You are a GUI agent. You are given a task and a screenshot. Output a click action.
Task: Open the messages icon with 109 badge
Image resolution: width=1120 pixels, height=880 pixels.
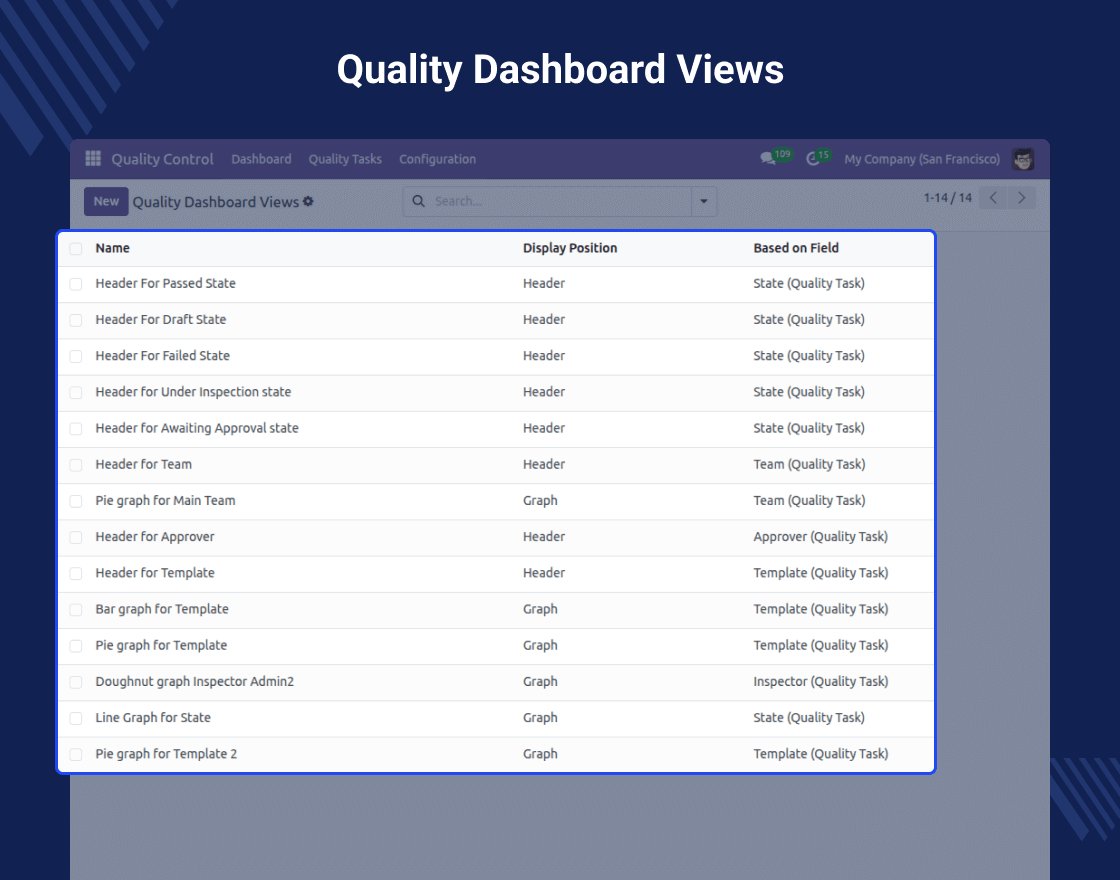pyautogui.click(x=776, y=157)
